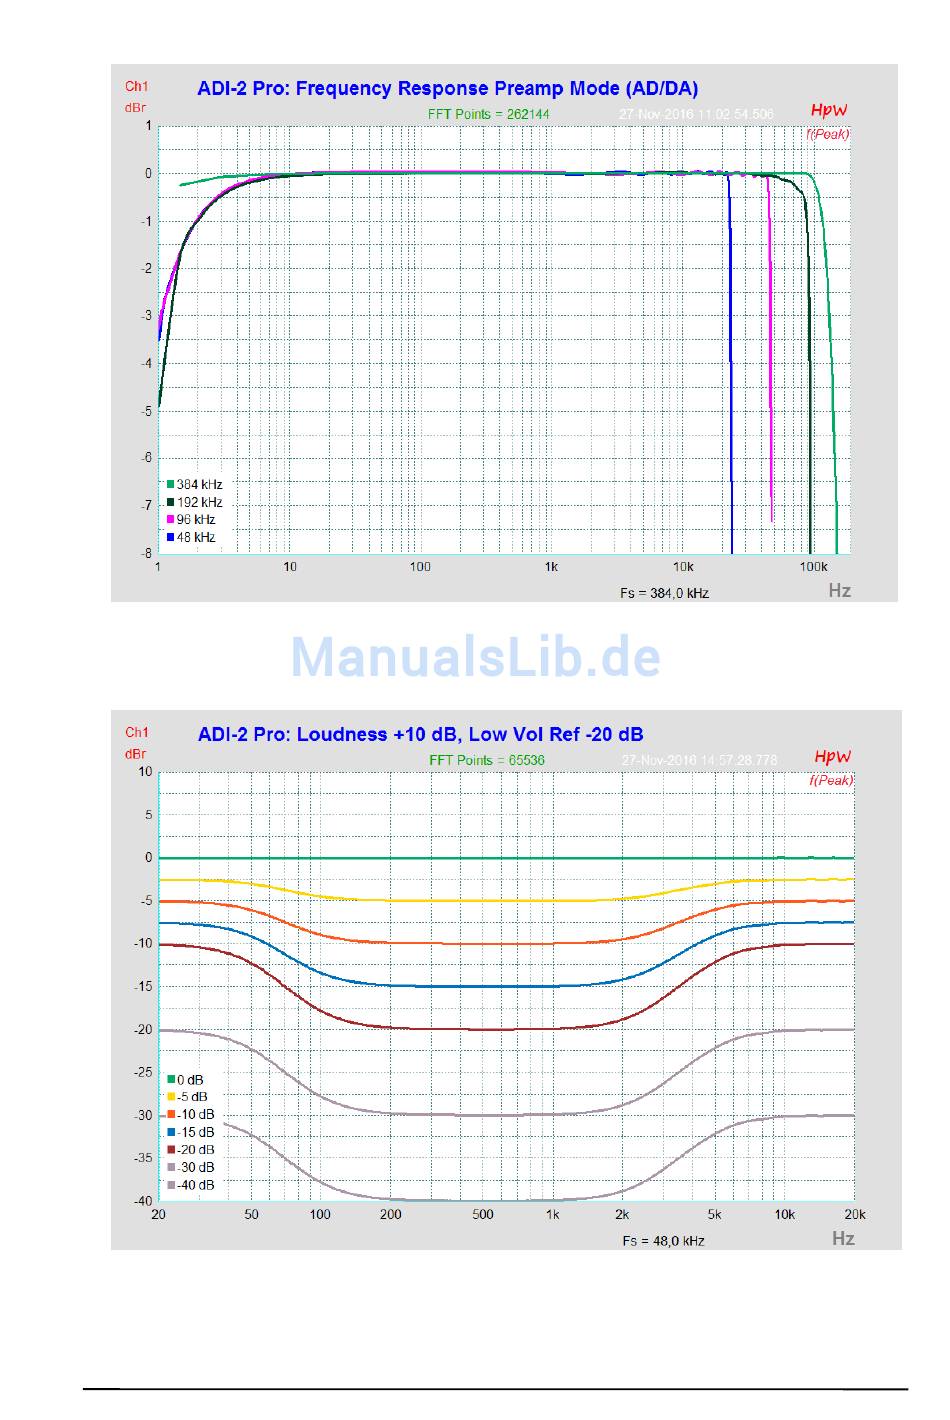Click the green 384 kHz legend swatch
950x1420 pixels.
(171, 485)
